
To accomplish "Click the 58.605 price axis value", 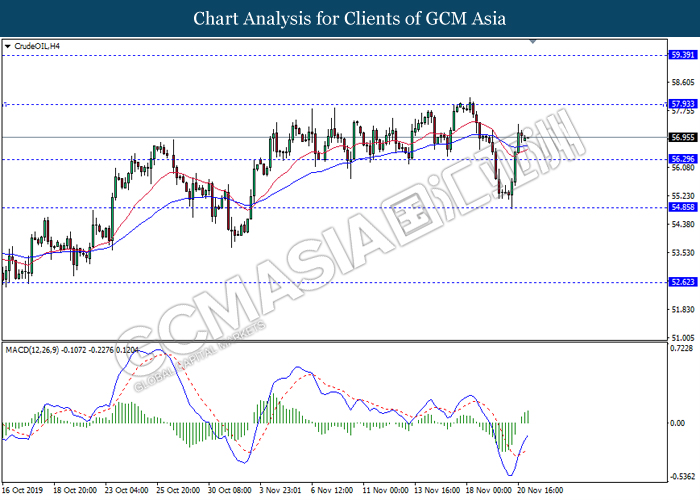I will [x=683, y=82].
